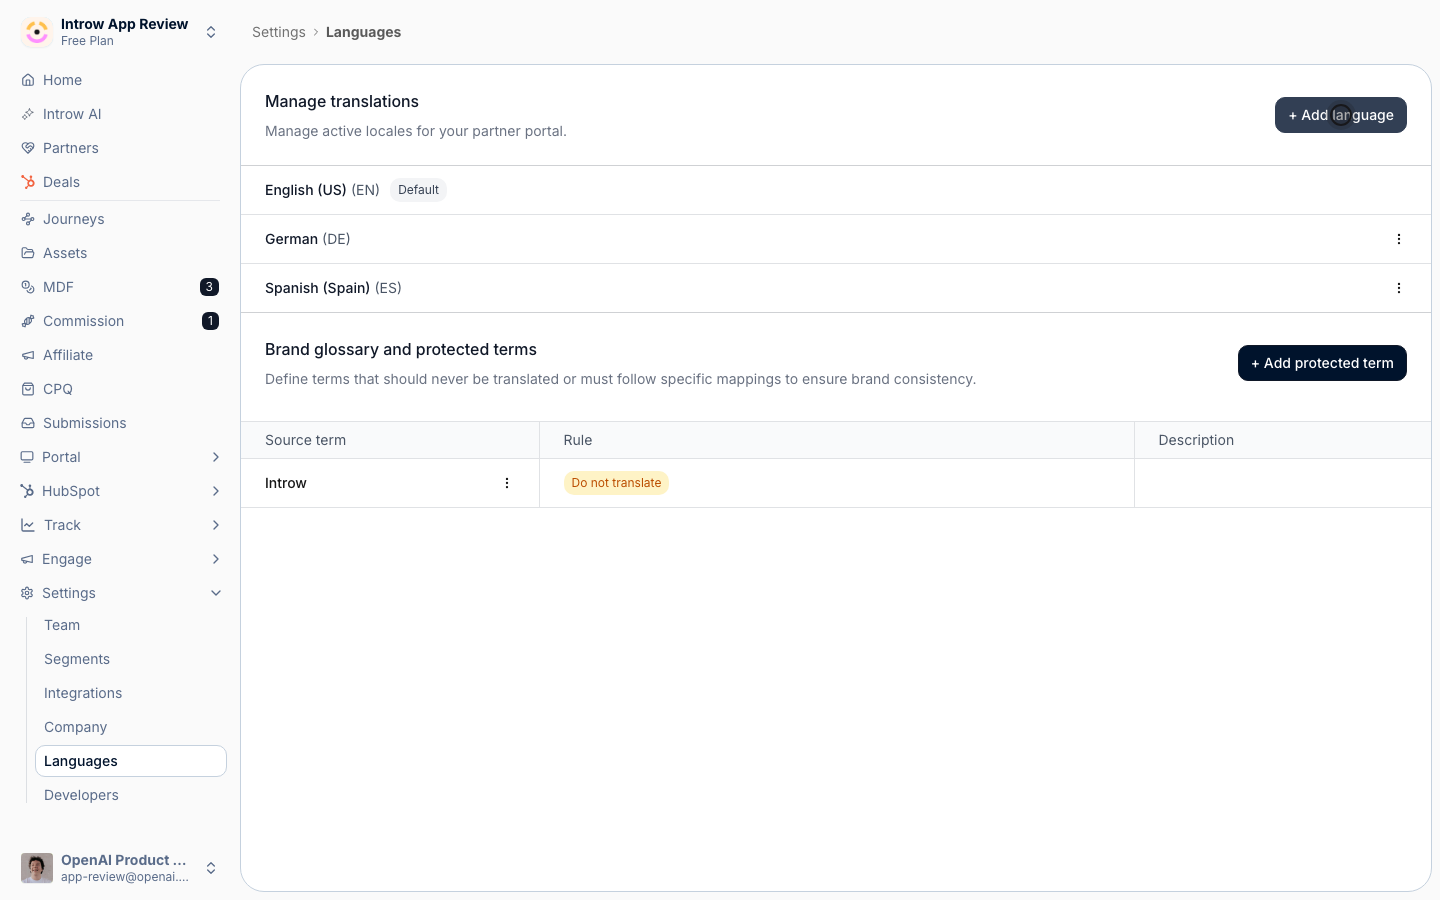
Task: Go to Settings breadcrumb link
Action: 279,32
